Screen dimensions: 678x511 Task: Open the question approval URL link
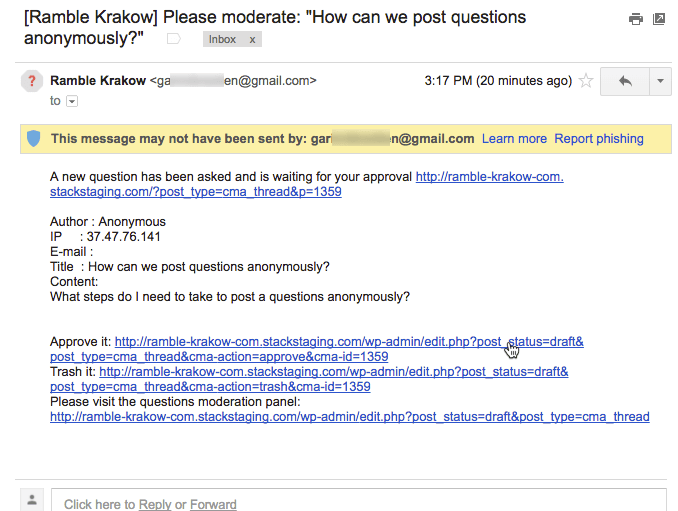pos(489,177)
